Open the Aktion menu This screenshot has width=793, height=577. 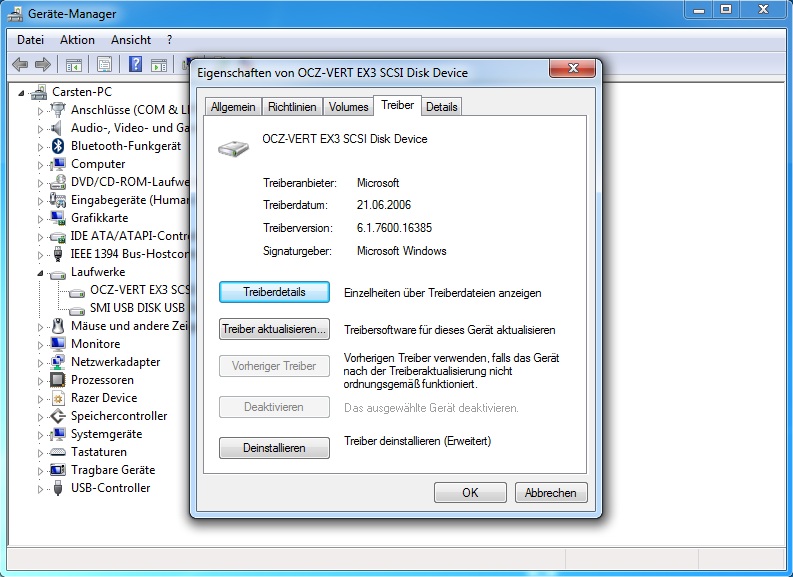click(77, 40)
